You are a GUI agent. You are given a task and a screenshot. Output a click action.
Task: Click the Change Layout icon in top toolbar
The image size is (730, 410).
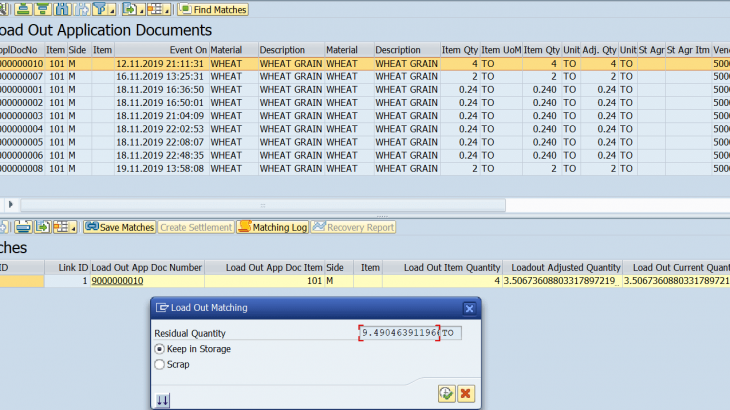click(155, 9)
